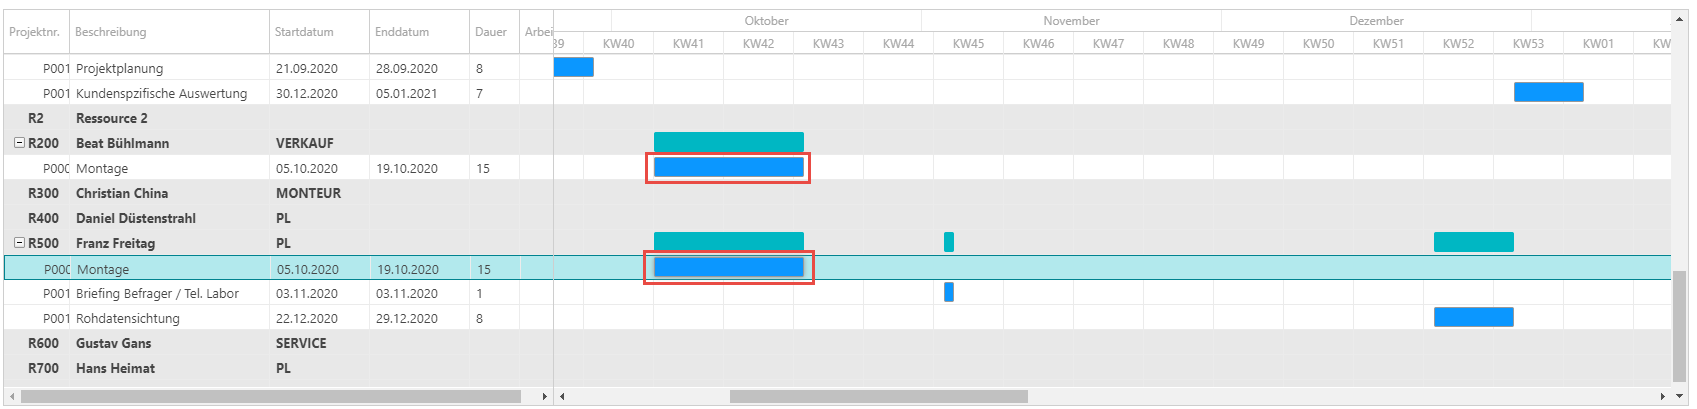Viewport: 1697px width, 409px height.
Task: Click the Gantt chart scroll-left arrow
Action: 562,397
